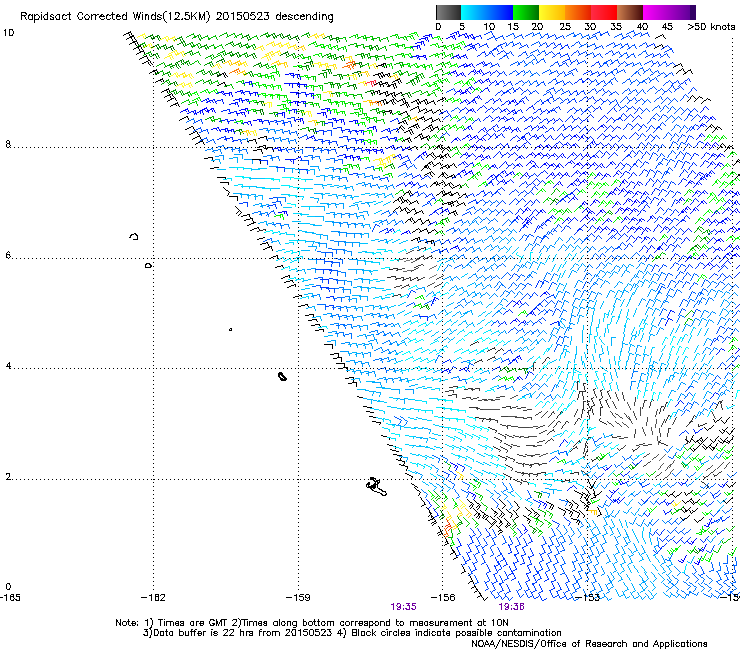740x650 pixels.
Task: Click the latitude axis label '6'
Action: (x=8, y=255)
